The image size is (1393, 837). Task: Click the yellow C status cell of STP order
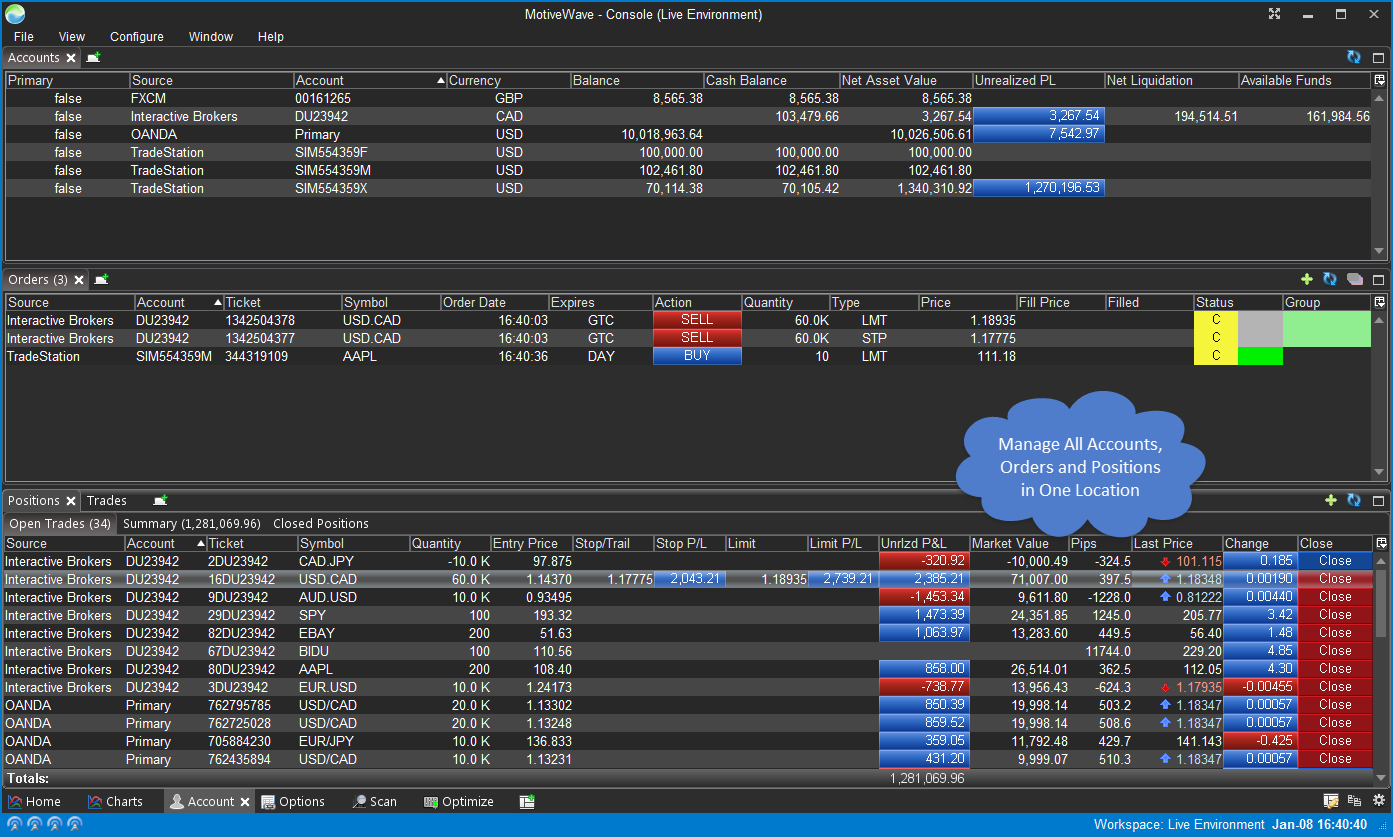[1216, 338]
